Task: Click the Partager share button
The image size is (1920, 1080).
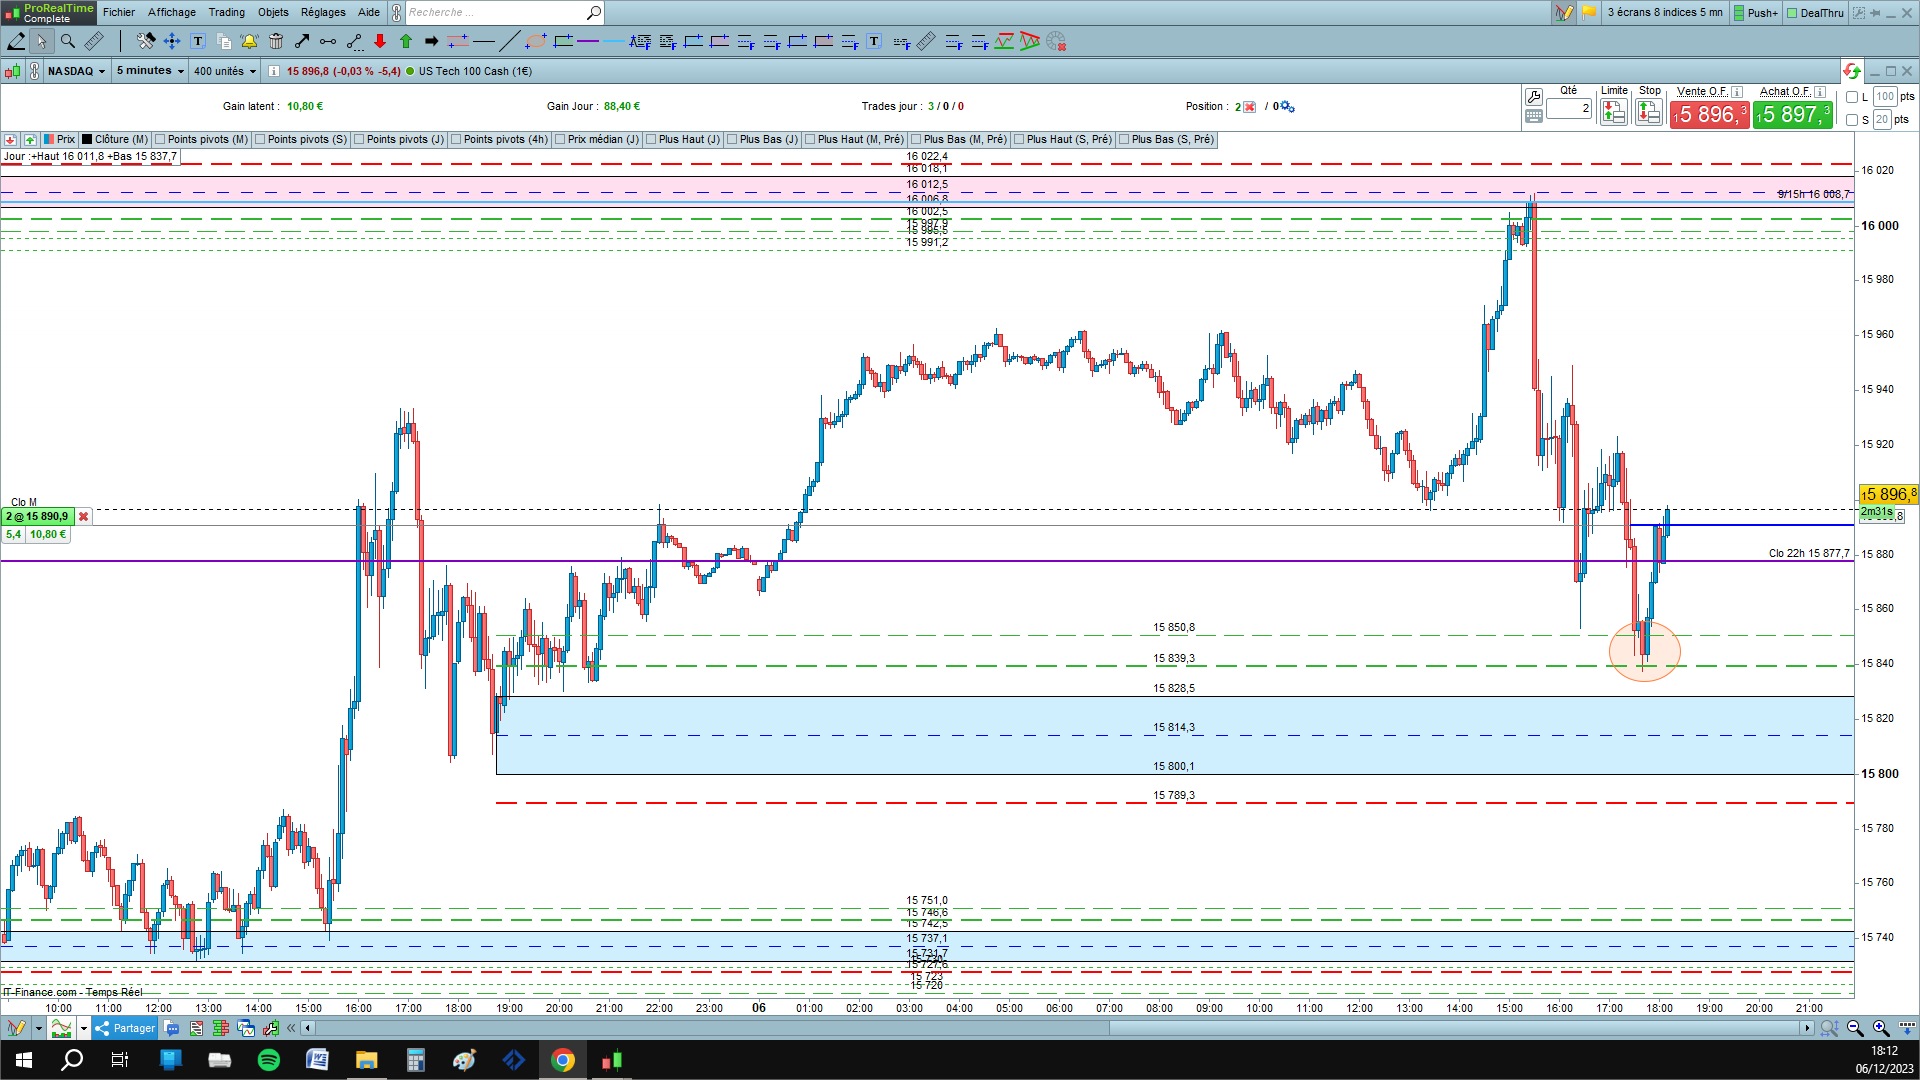Action: 125,1028
